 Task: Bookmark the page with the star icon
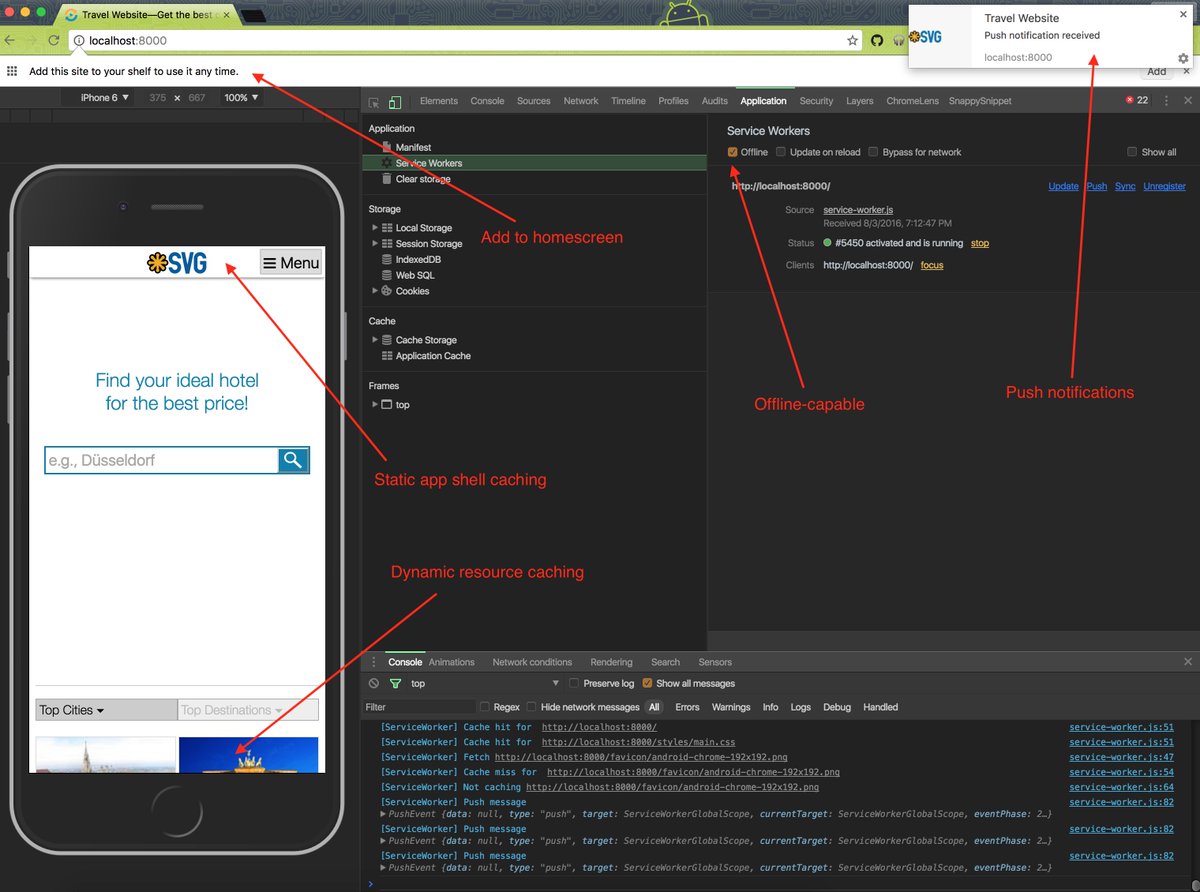[853, 41]
